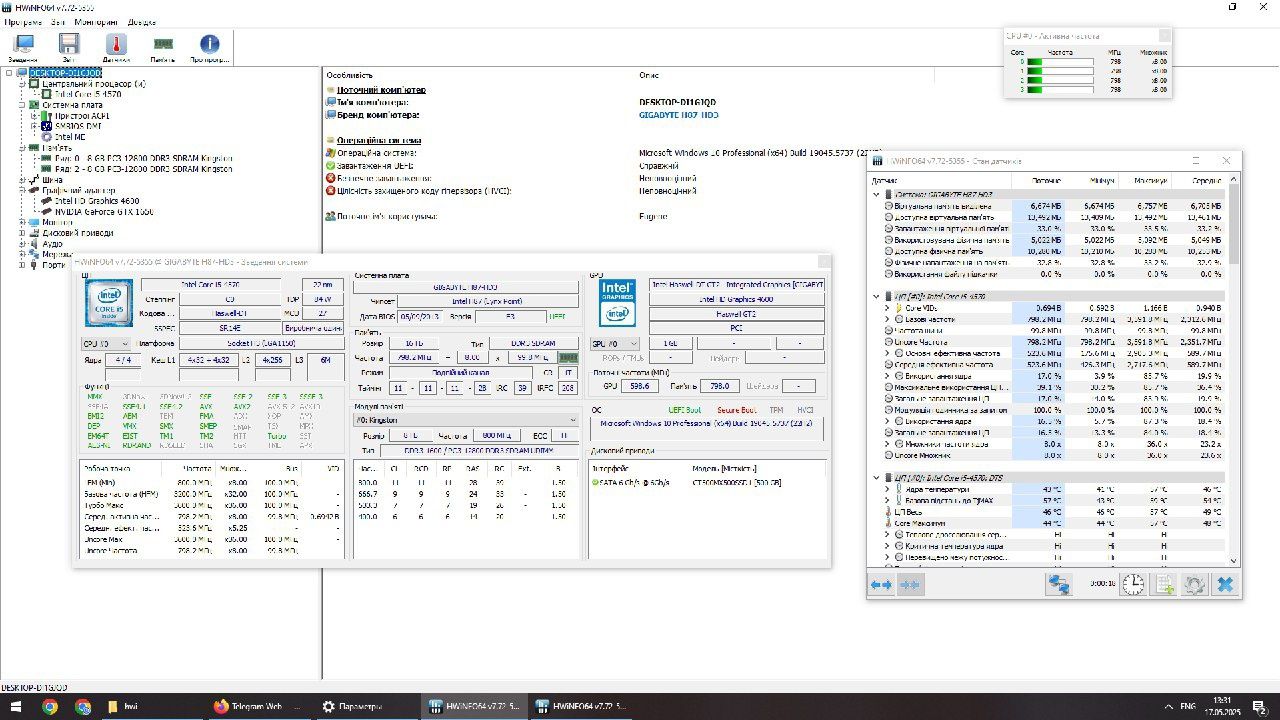Switch to Telegram Web Firefox taskbar button
Image resolution: width=1280 pixels, height=720 pixels.
(259, 706)
